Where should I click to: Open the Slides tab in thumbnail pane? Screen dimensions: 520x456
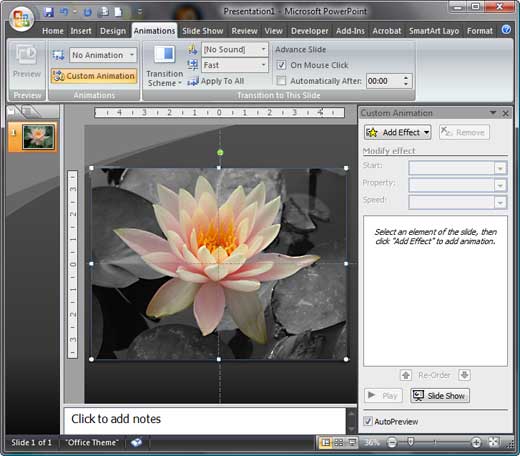(x=12, y=112)
